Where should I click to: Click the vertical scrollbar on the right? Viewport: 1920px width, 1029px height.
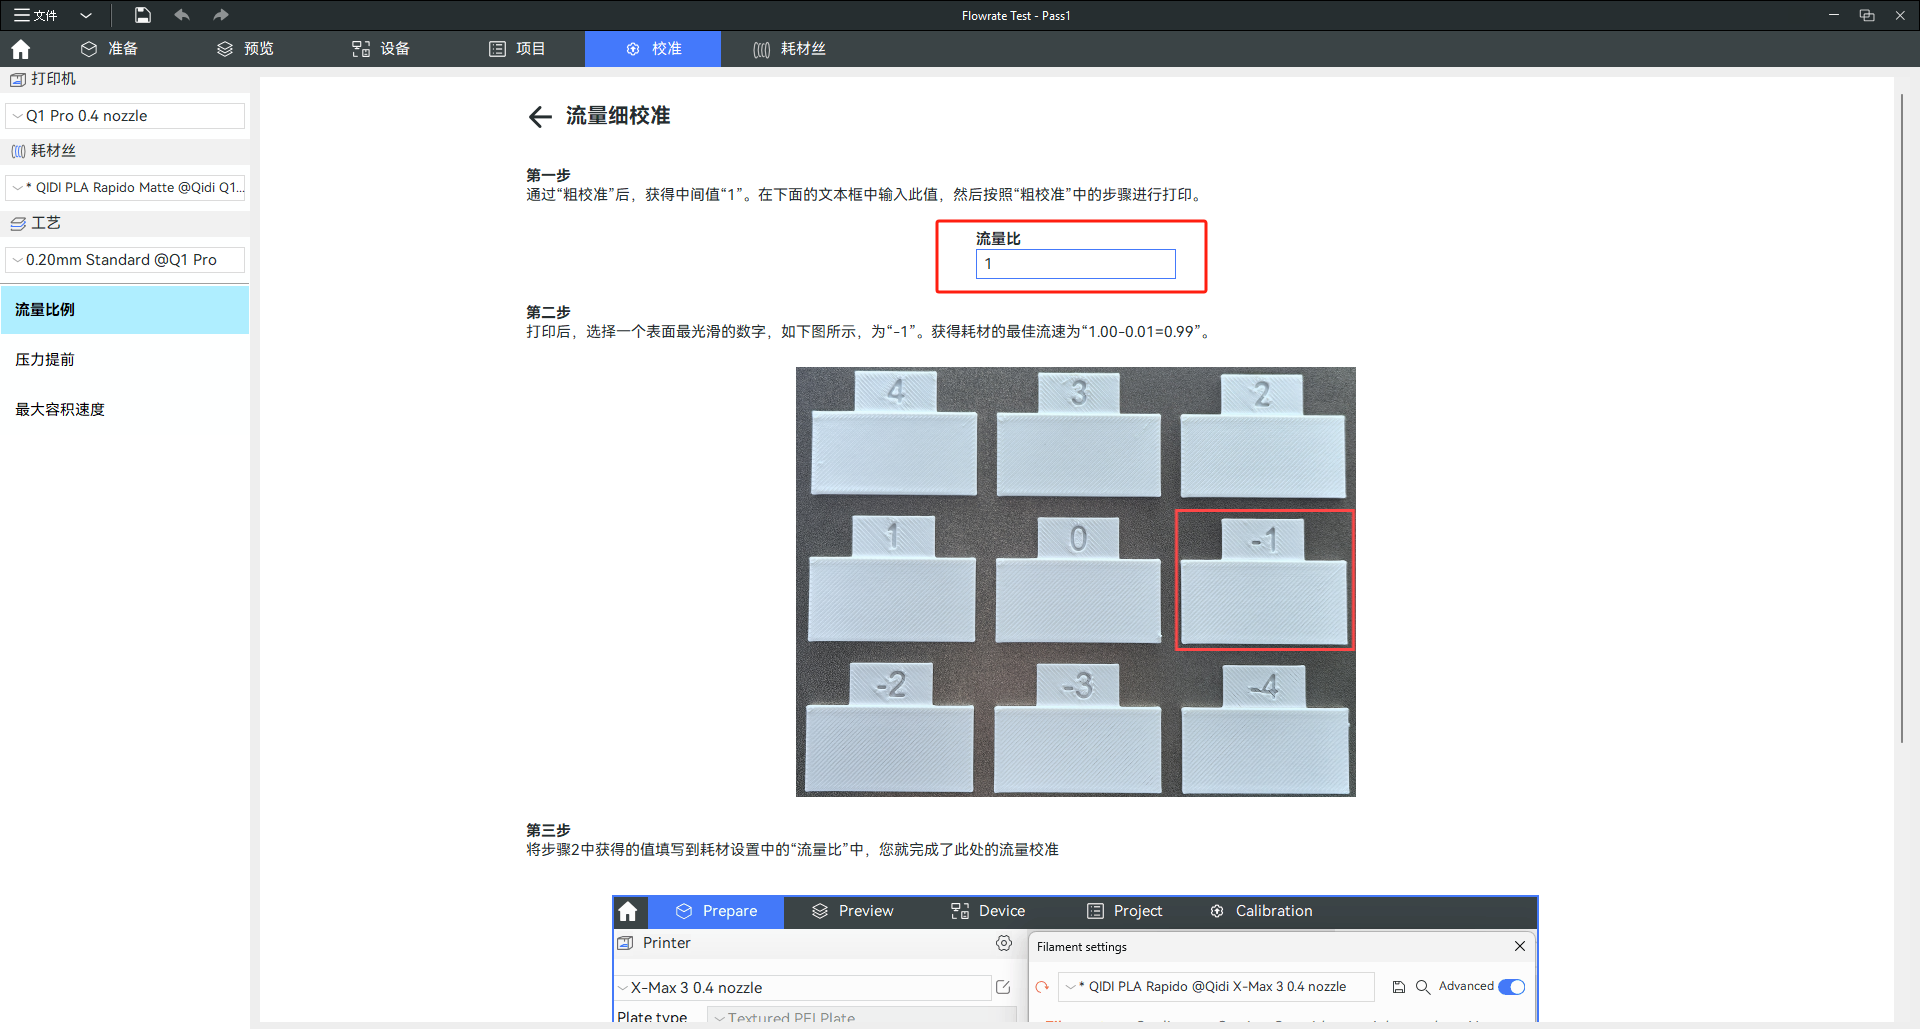(1901, 420)
